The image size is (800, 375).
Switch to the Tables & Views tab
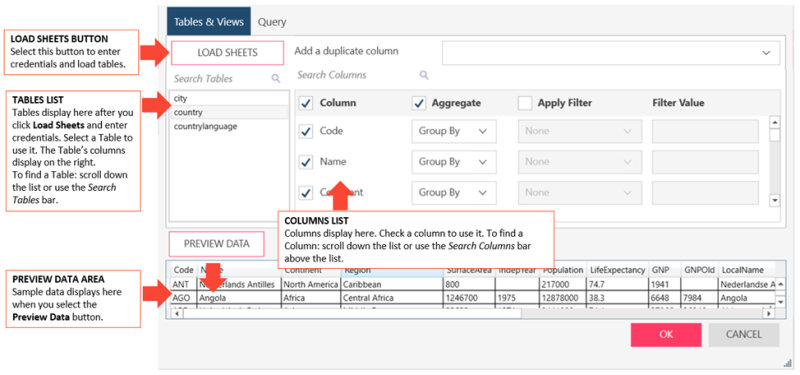point(209,22)
